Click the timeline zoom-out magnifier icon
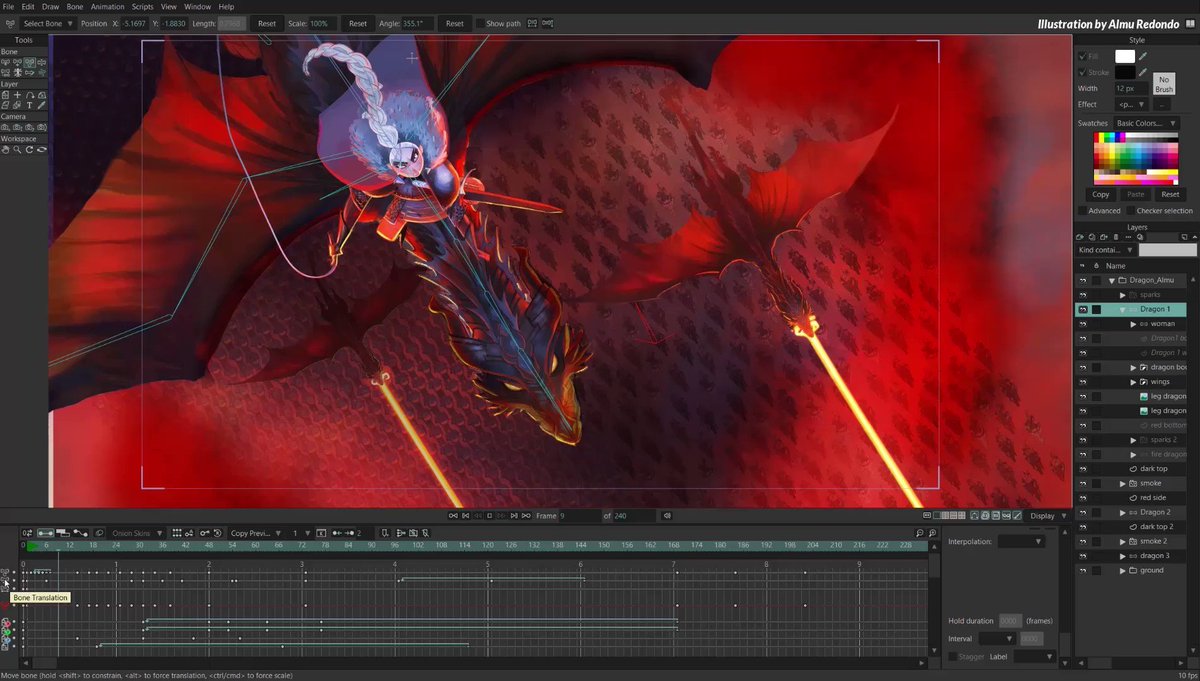 919,533
